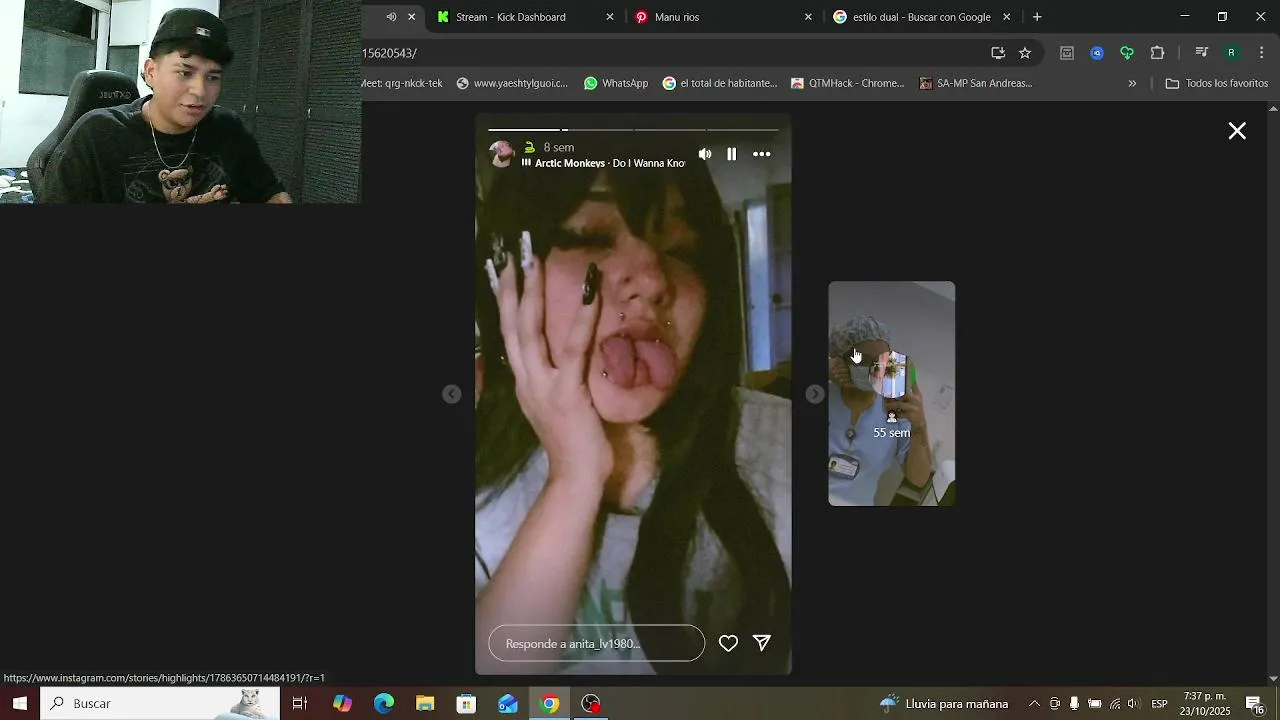Open the Chrome profile avatar R

[1231, 53]
